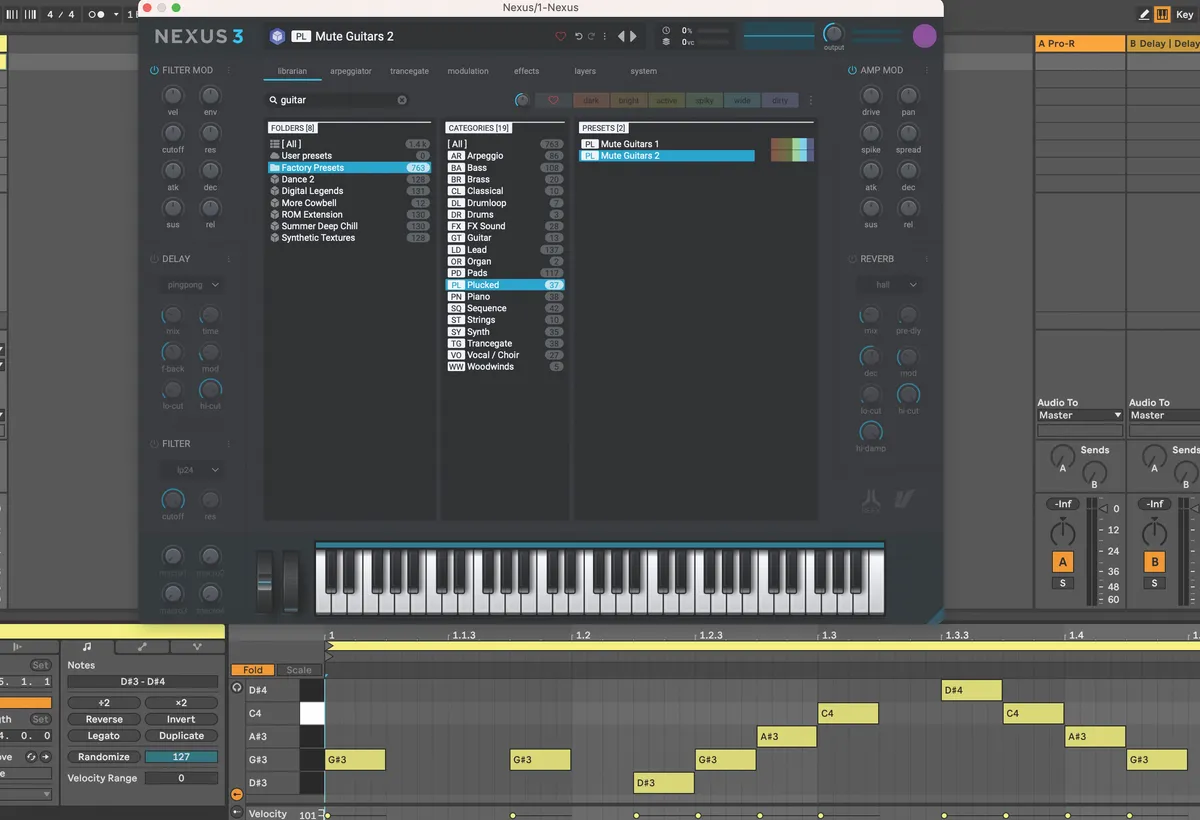Turn the Nexus output knob
1200x820 pixels.
[x=833, y=33]
